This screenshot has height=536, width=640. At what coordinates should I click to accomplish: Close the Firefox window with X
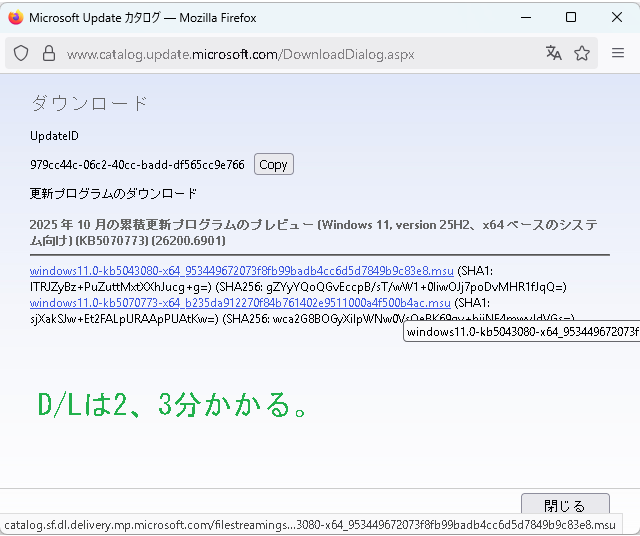[616, 17]
